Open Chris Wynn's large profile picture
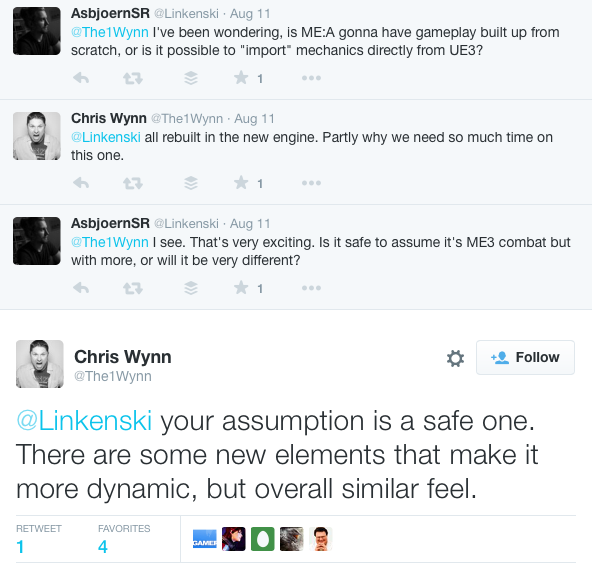 pos(40,364)
